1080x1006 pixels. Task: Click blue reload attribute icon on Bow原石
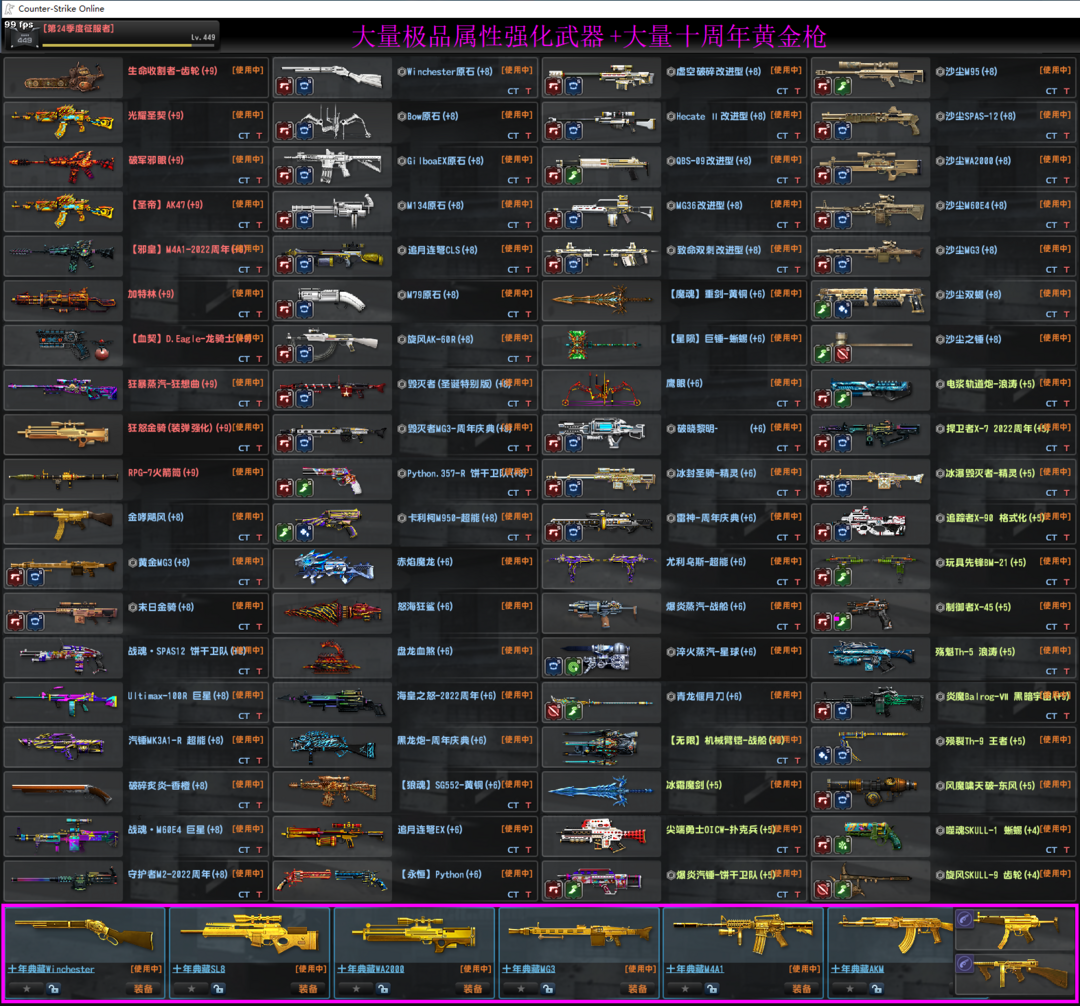[303, 131]
